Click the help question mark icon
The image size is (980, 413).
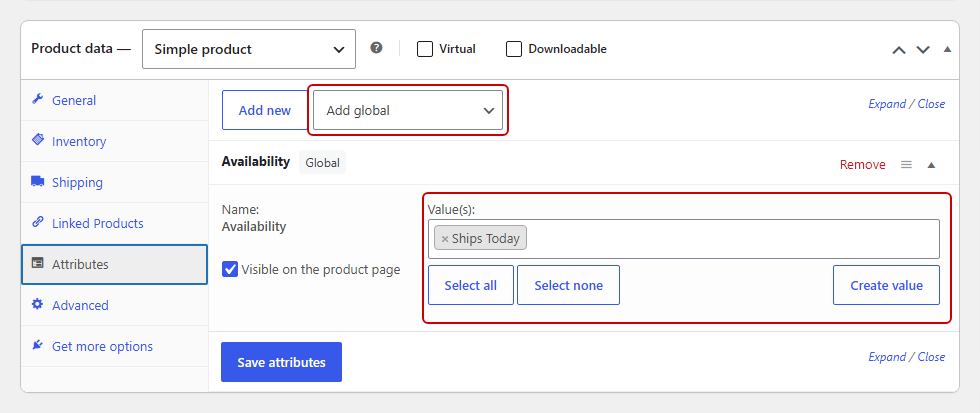376,48
